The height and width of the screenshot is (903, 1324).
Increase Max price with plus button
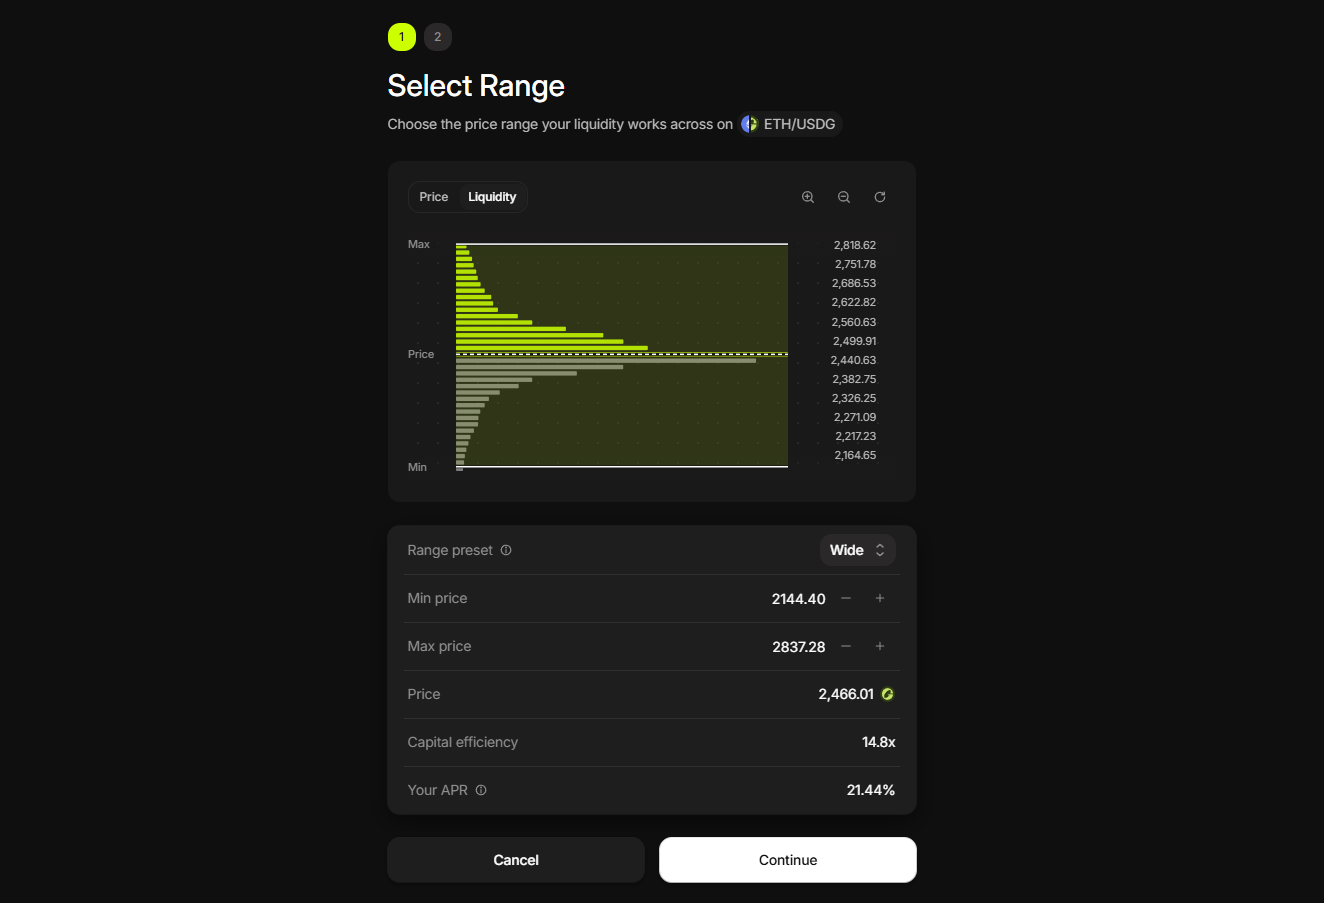point(880,646)
